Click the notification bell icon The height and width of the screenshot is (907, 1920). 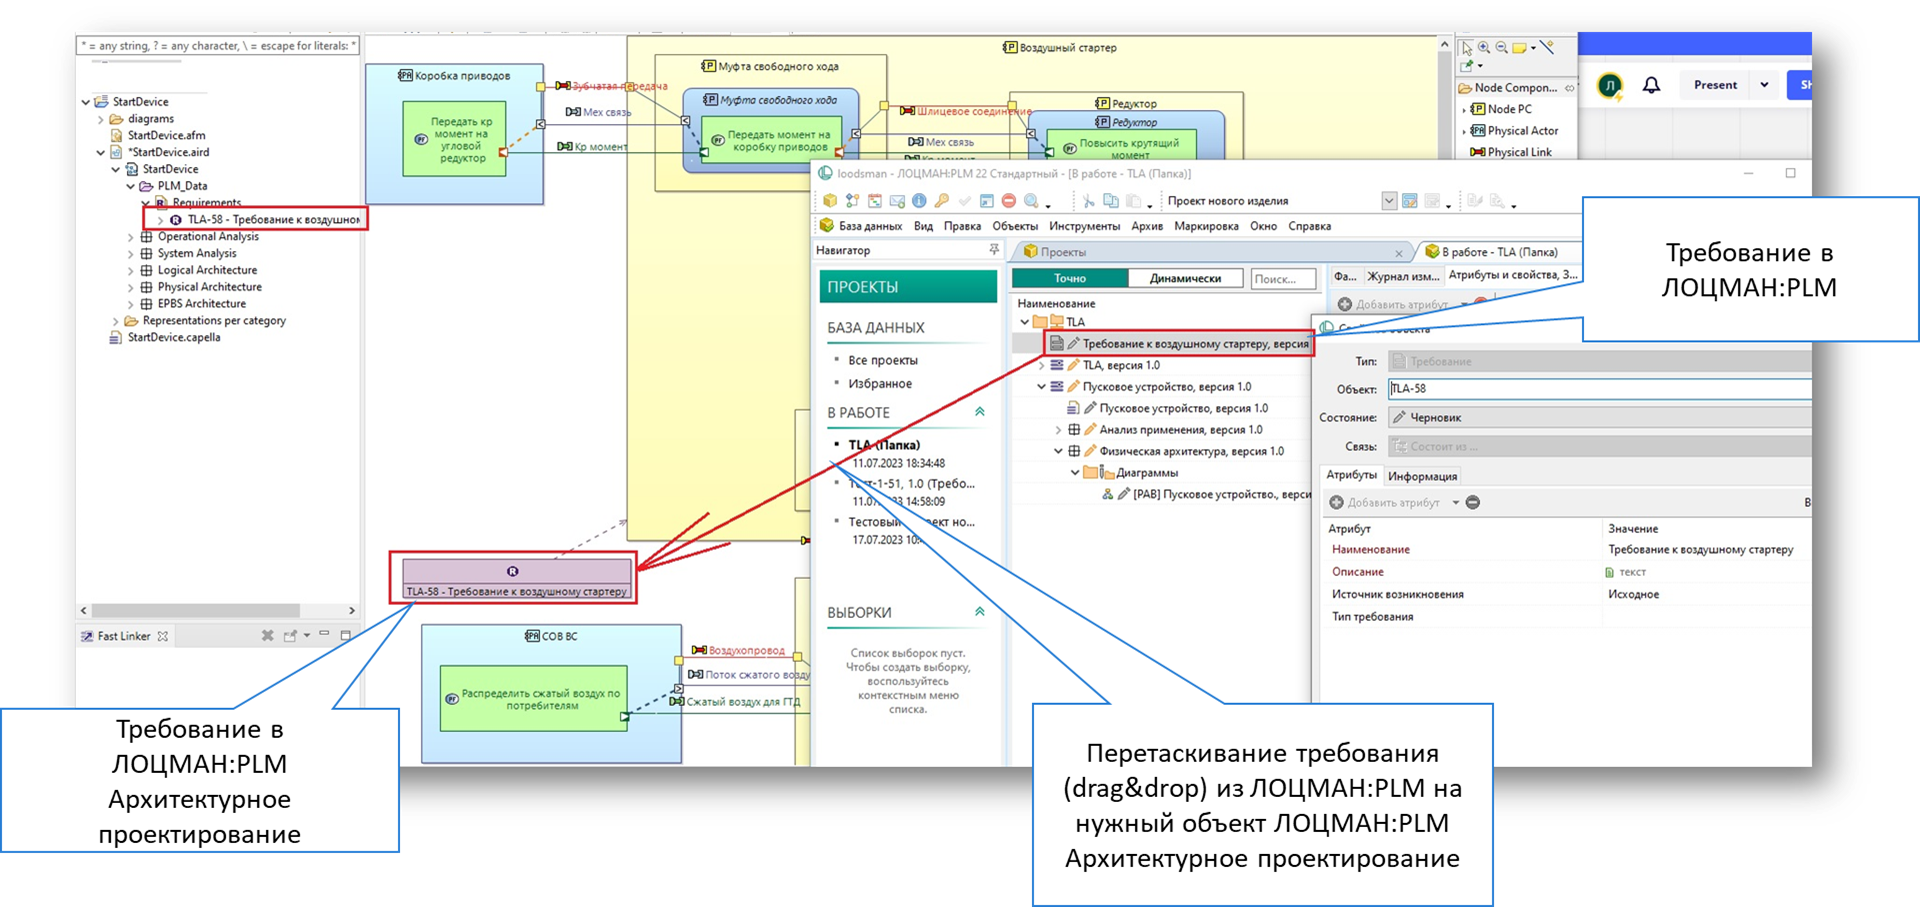pyautogui.click(x=1651, y=85)
